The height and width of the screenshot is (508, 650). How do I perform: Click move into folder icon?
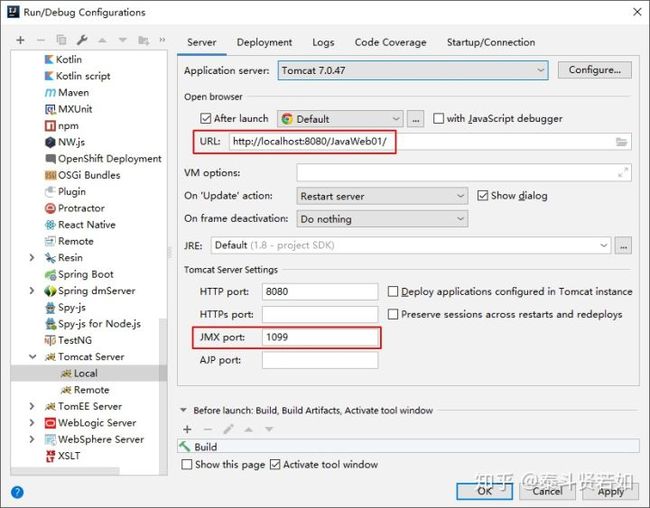[x=143, y=40]
